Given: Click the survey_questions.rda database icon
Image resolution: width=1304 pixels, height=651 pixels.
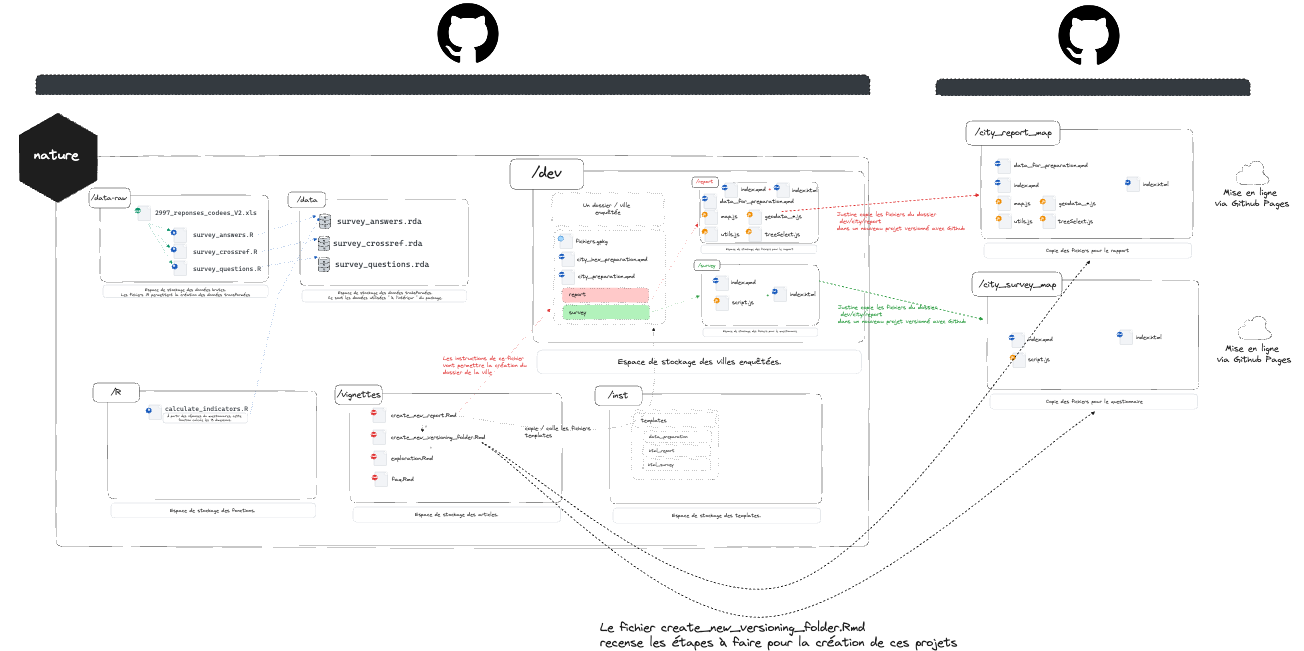Looking at the screenshot, I should tap(324, 265).
